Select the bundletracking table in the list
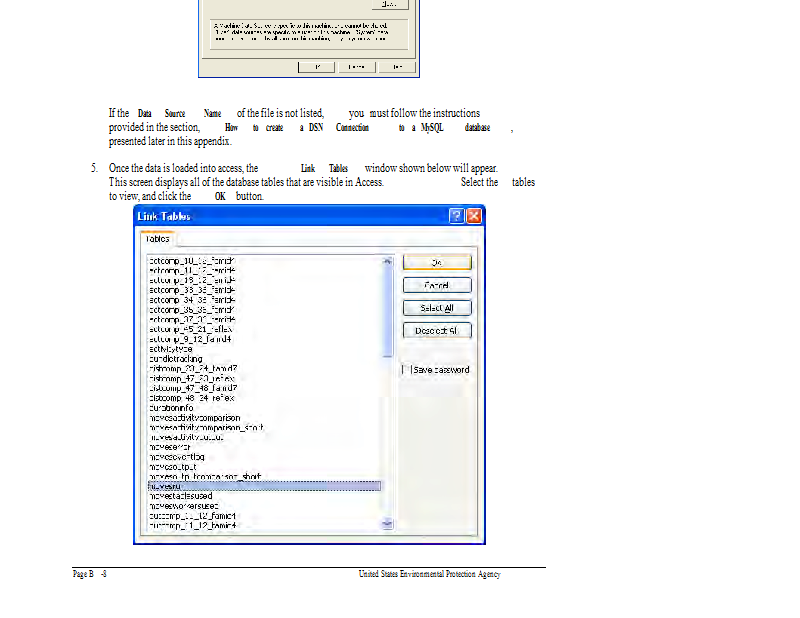 tap(175, 358)
